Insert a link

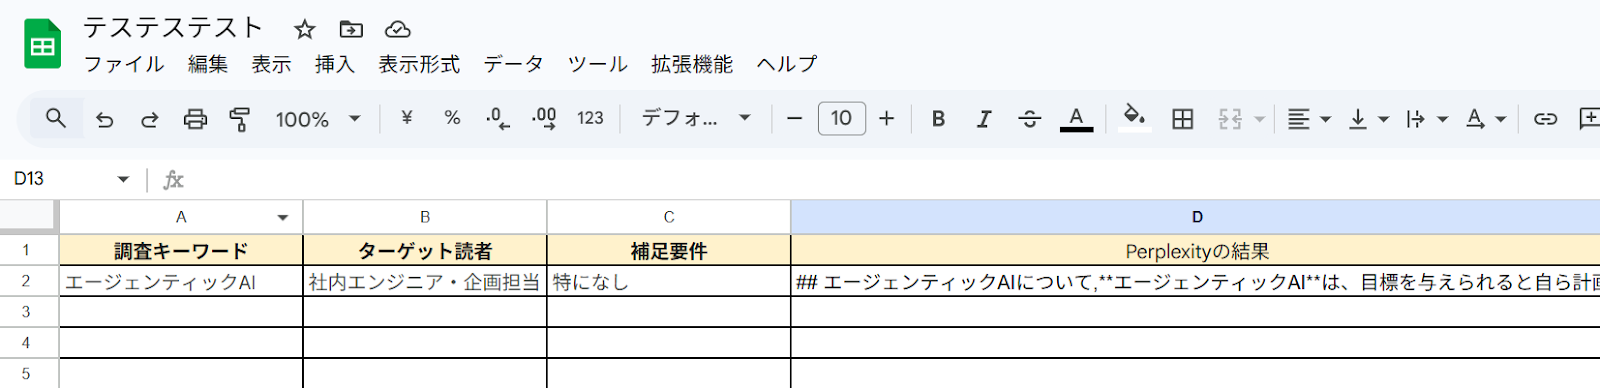[x=1545, y=119]
